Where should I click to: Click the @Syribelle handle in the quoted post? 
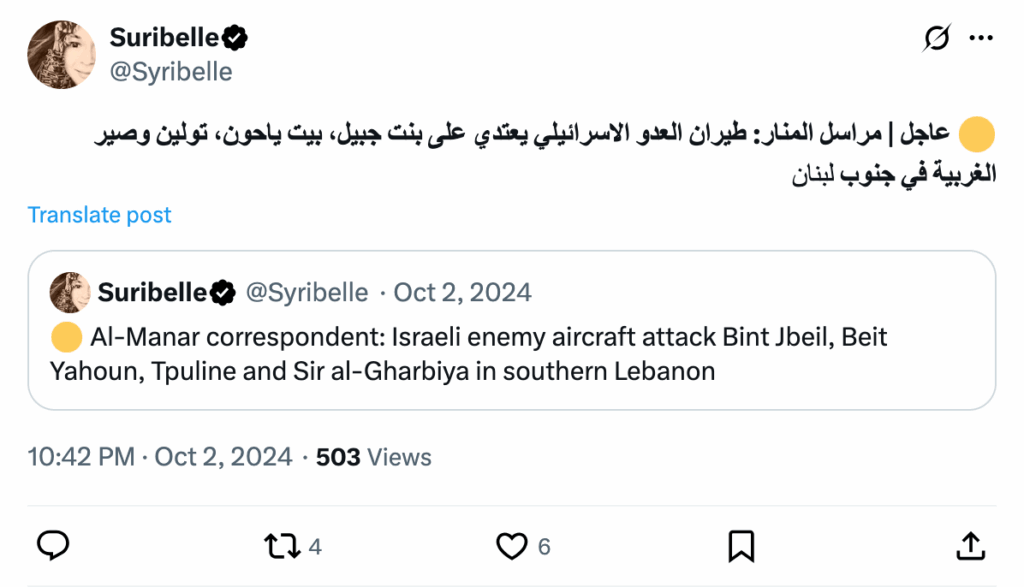[306, 292]
